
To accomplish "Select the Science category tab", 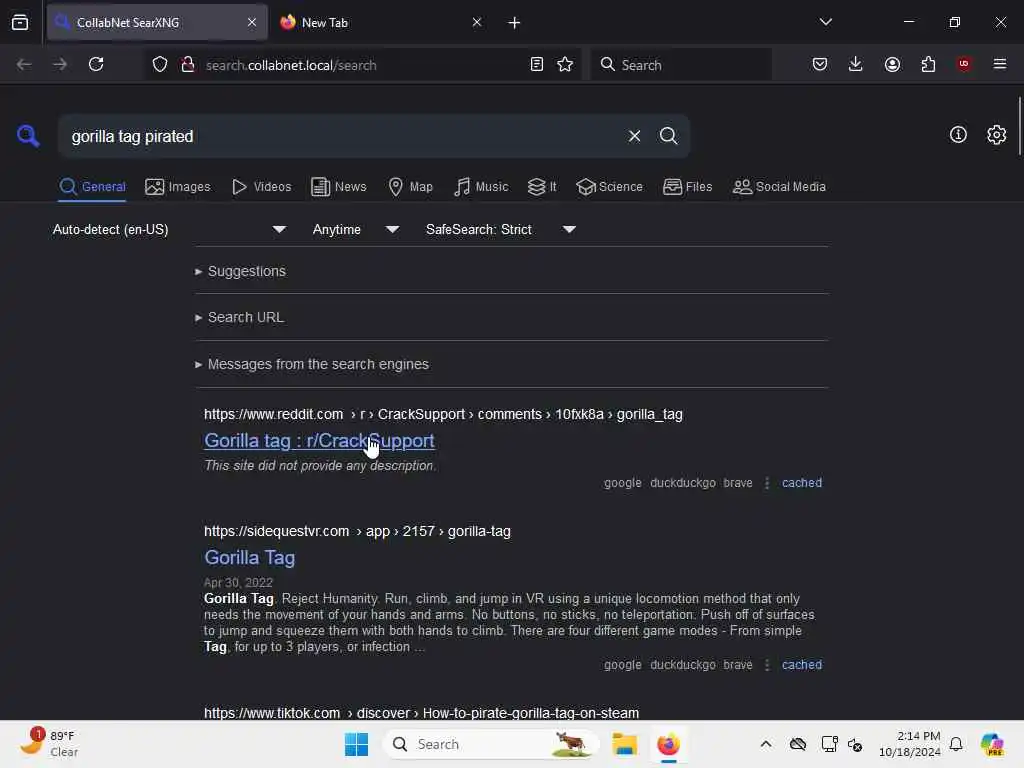I will click(x=609, y=187).
